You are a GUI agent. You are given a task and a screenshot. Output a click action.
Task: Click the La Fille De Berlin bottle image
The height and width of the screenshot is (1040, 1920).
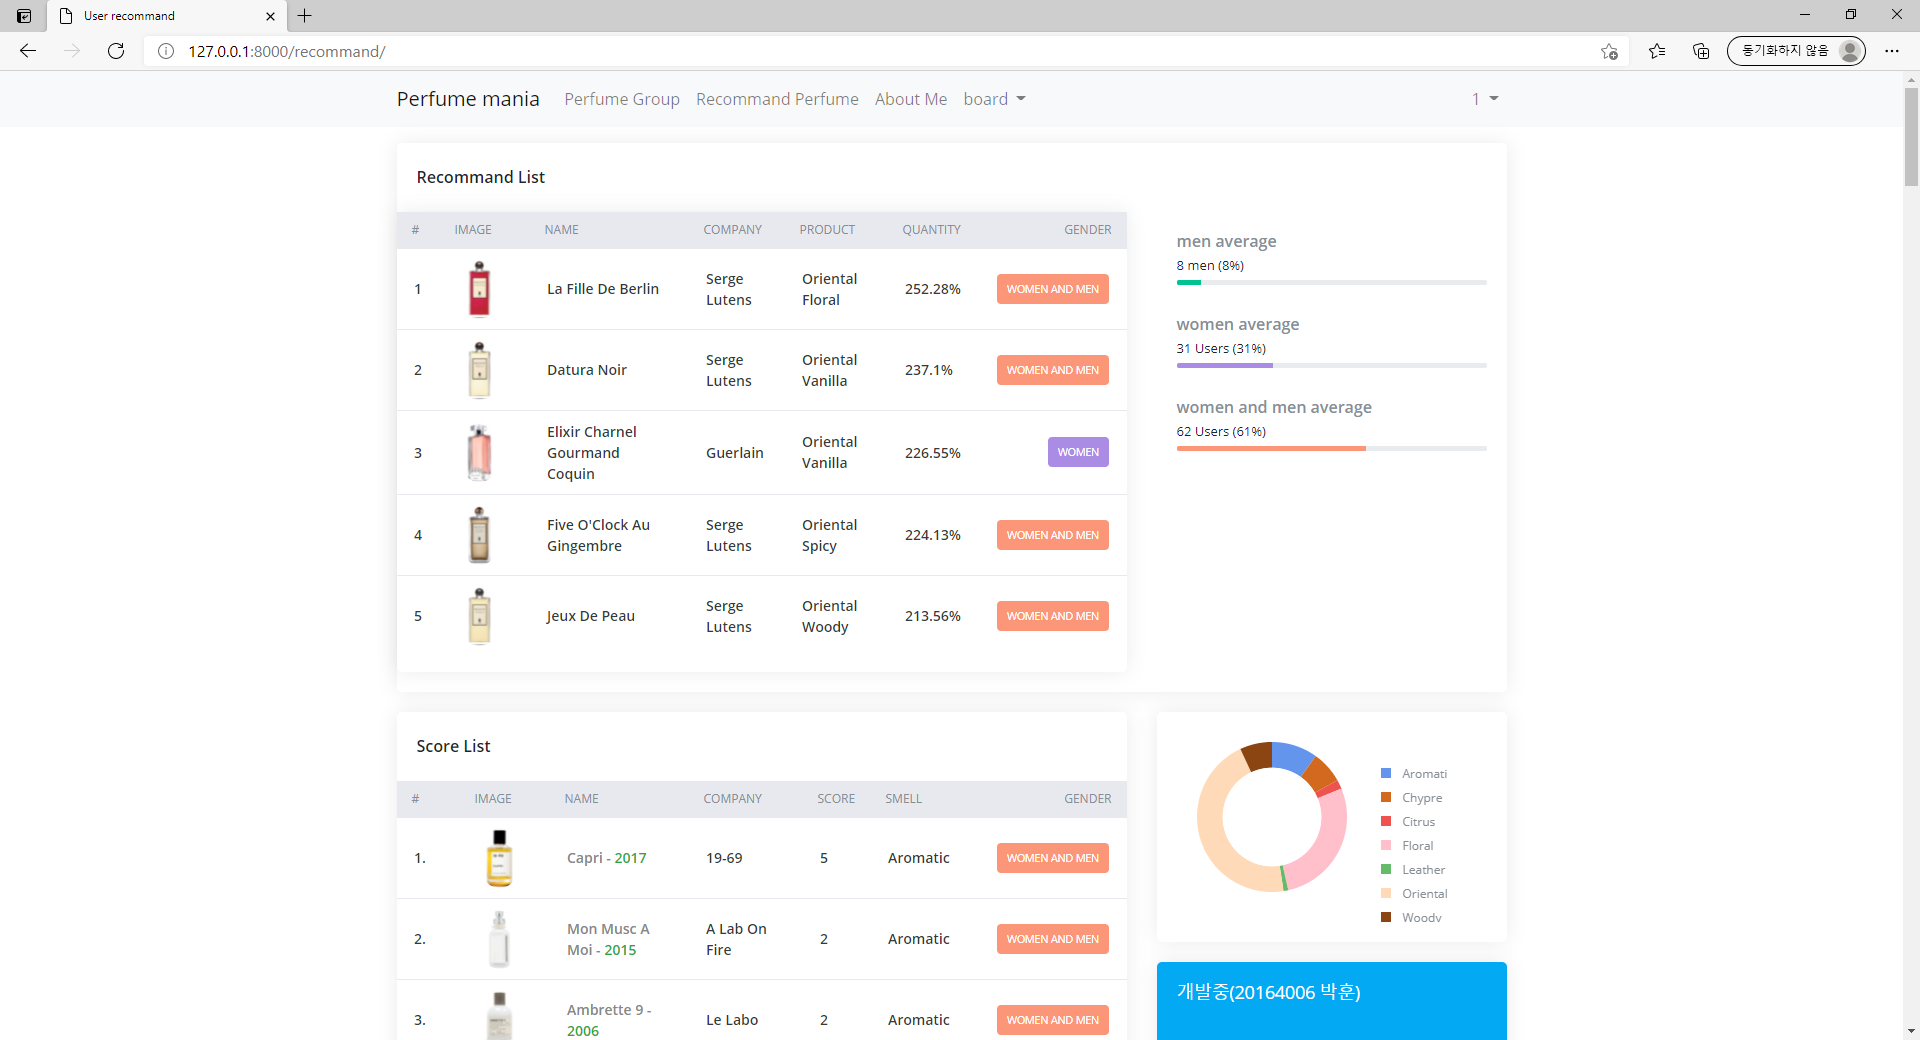[x=480, y=289]
